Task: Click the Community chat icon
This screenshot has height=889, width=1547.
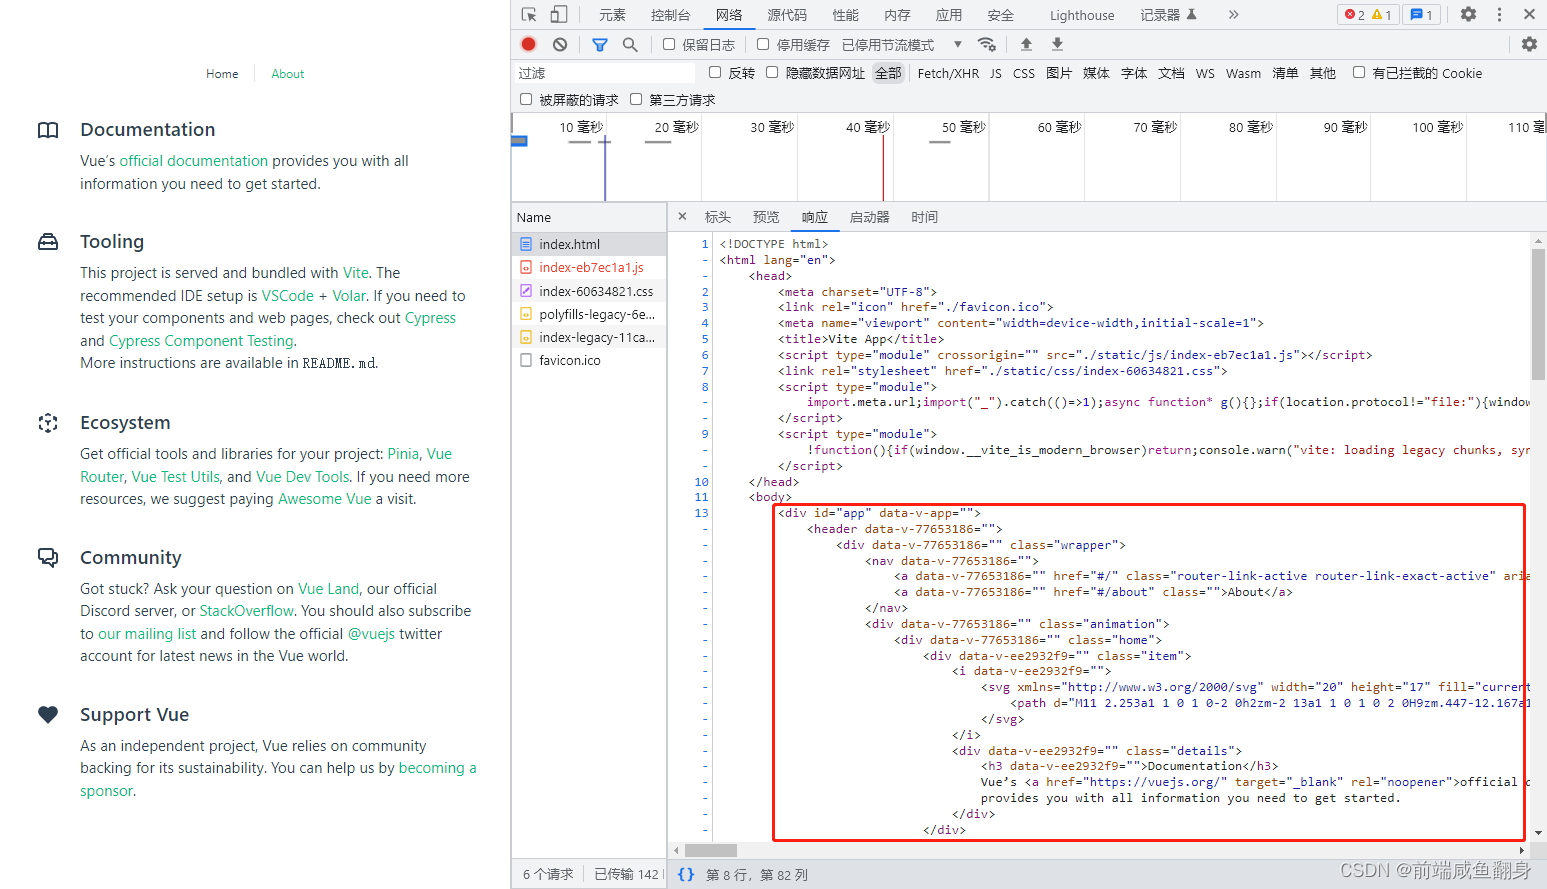Action: (48, 557)
